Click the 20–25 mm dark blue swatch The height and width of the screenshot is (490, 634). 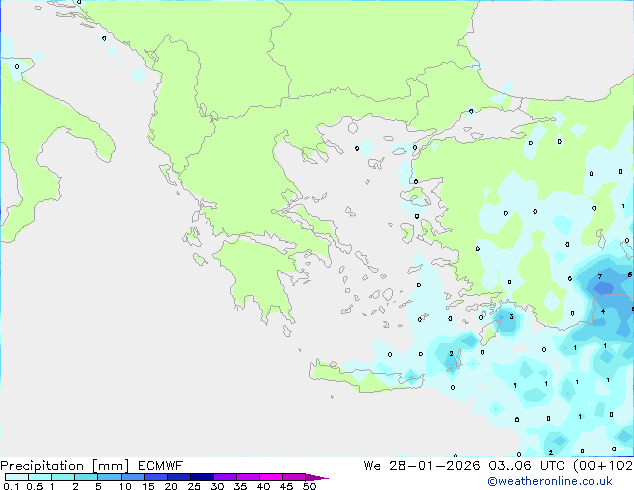point(178,477)
